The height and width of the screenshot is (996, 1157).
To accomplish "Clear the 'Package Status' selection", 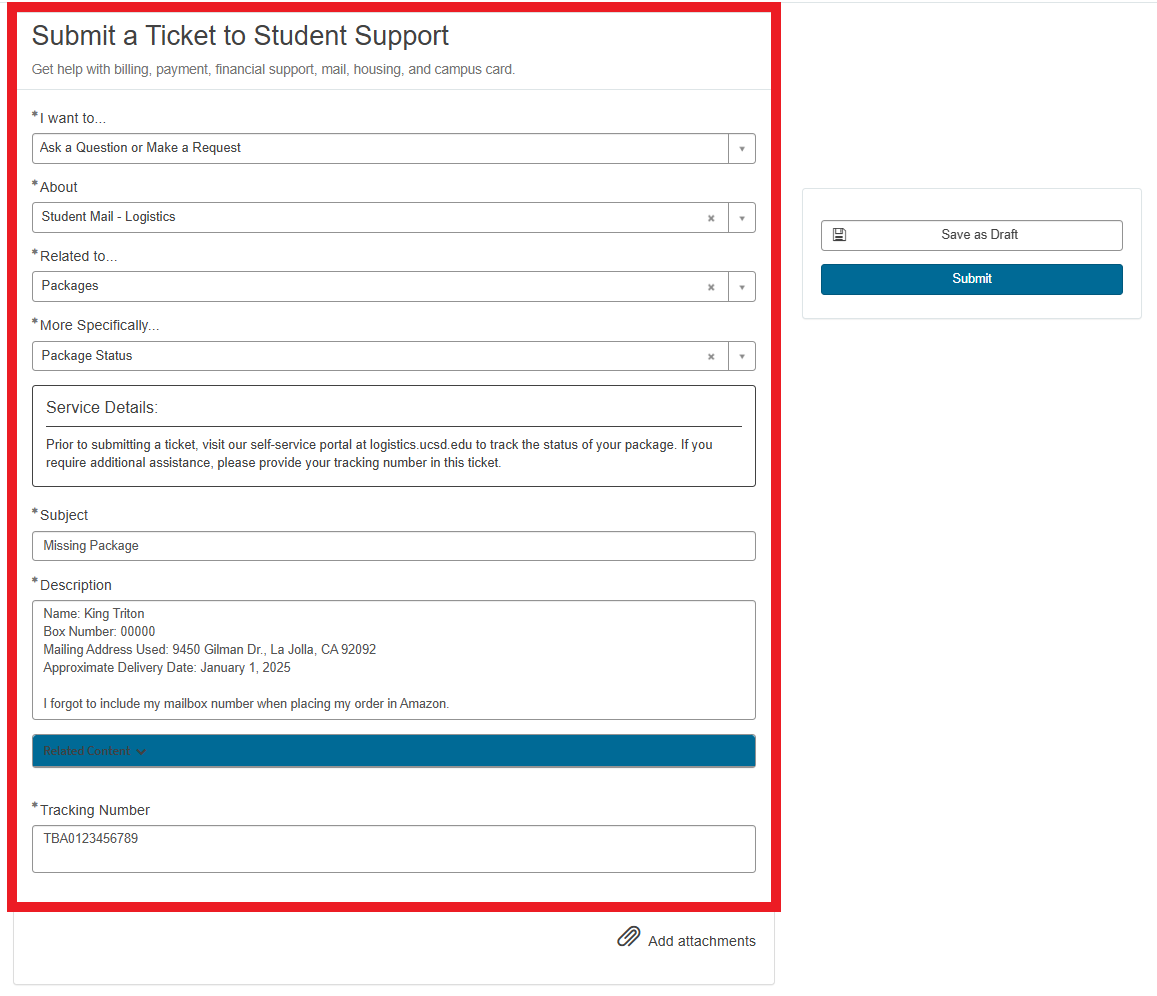I will [711, 357].
